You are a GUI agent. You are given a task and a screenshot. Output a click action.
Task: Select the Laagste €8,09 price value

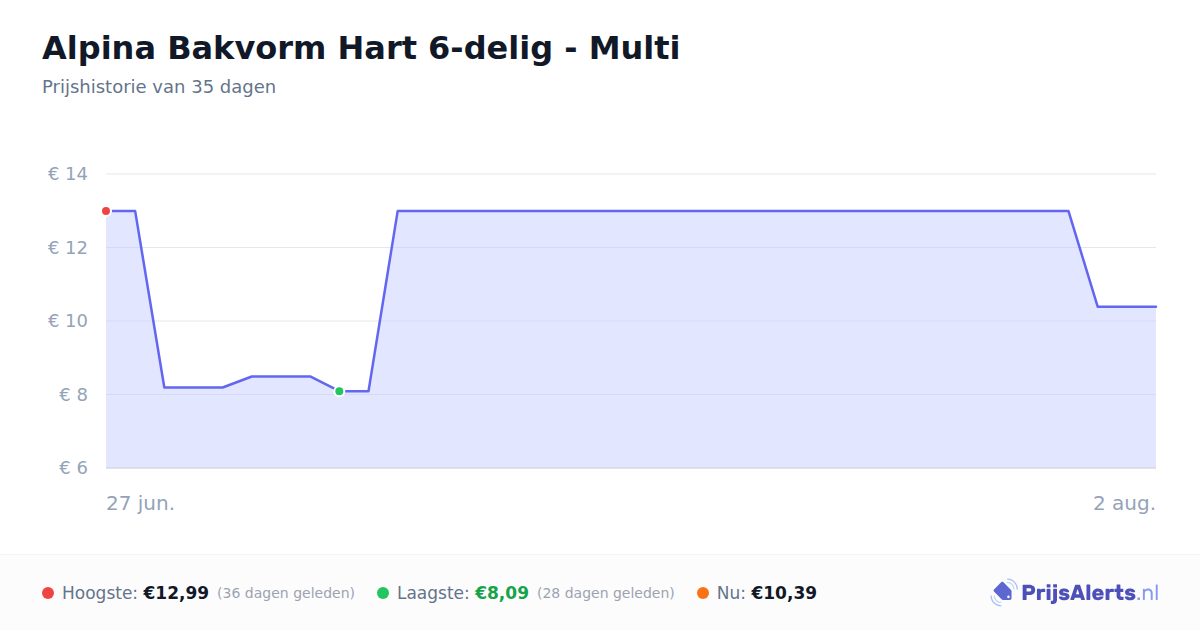click(502, 593)
